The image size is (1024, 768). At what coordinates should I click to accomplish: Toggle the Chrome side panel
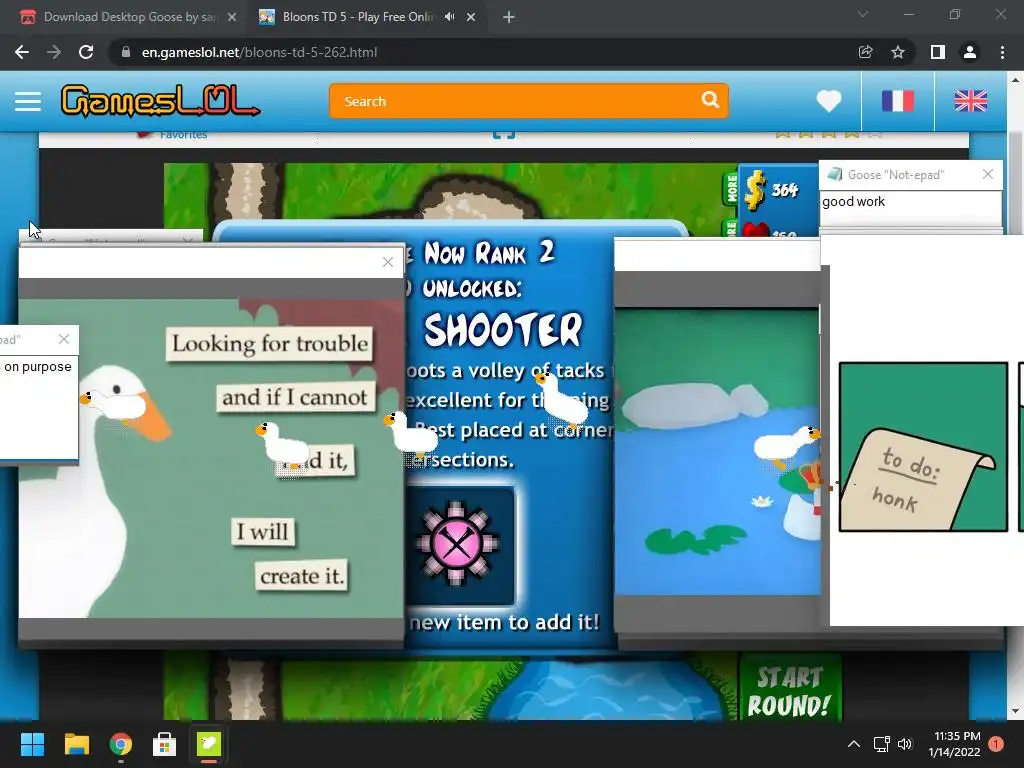[938, 52]
